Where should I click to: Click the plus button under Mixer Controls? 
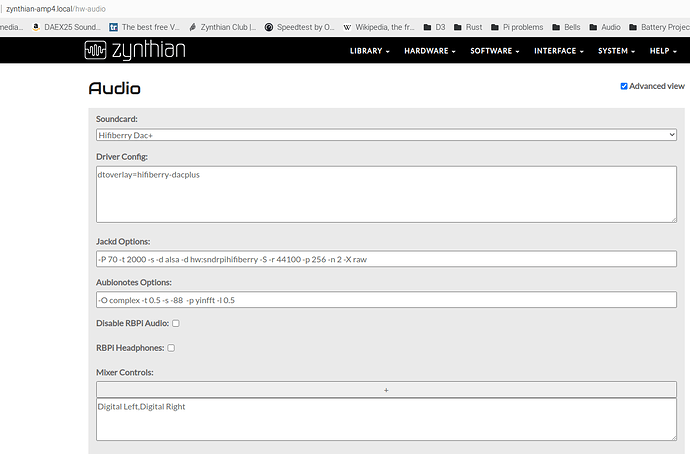pyautogui.click(x=386, y=390)
